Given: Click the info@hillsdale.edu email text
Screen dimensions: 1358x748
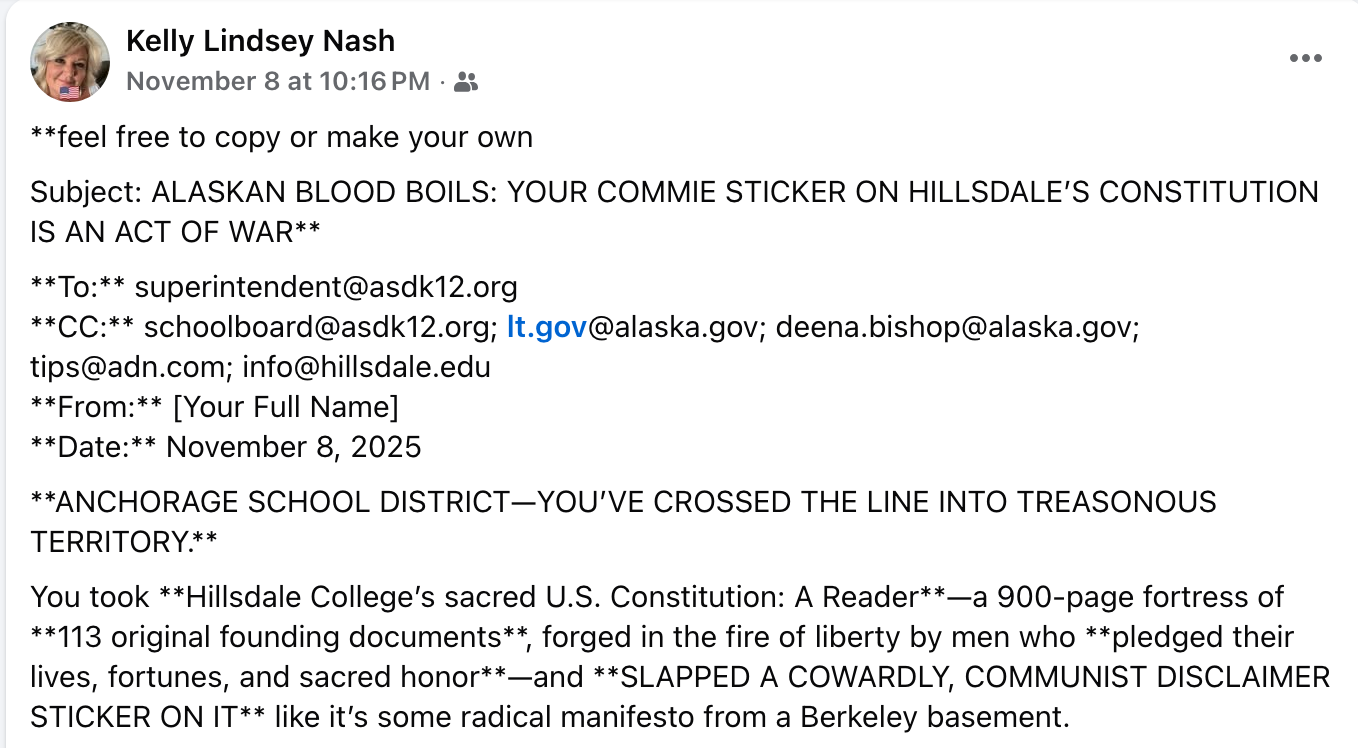Looking at the screenshot, I should pyautogui.click(x=366, y=367).
